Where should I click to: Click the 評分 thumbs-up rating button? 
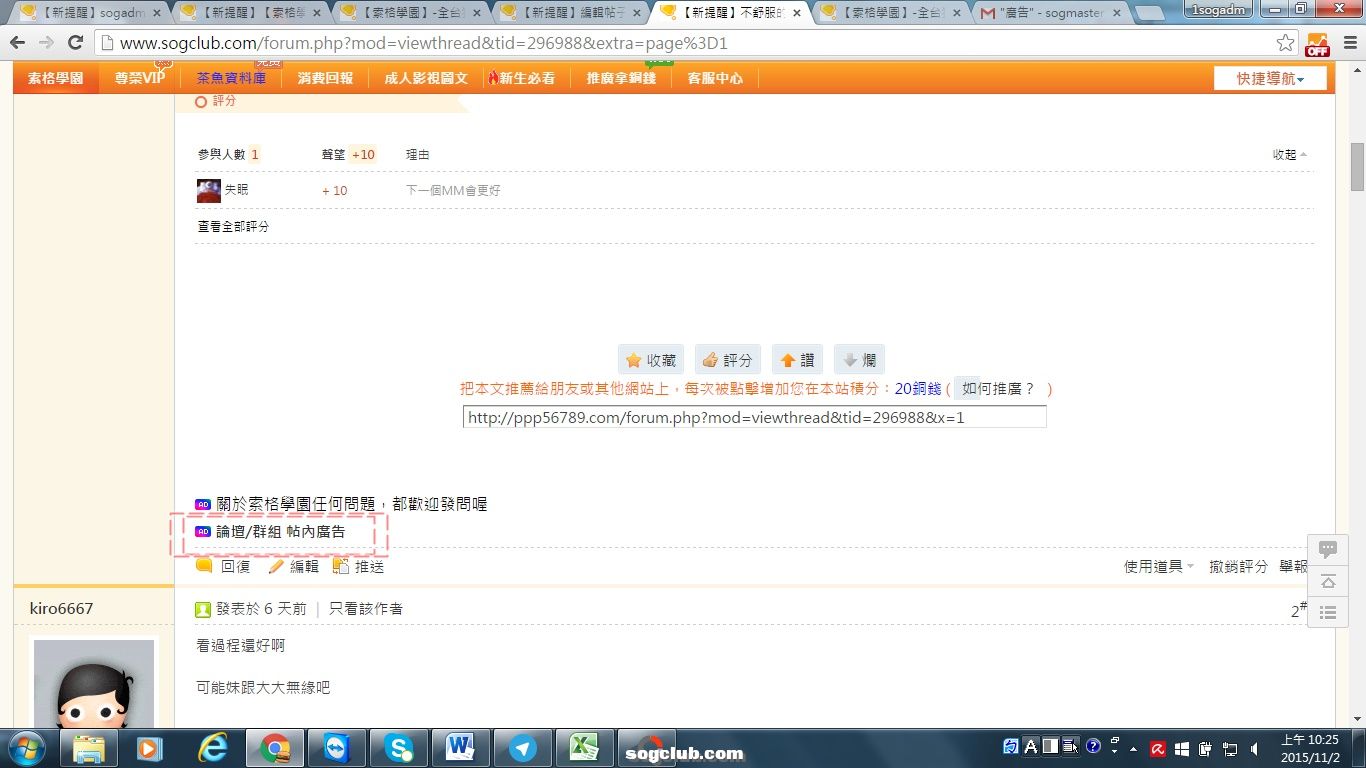728,360
